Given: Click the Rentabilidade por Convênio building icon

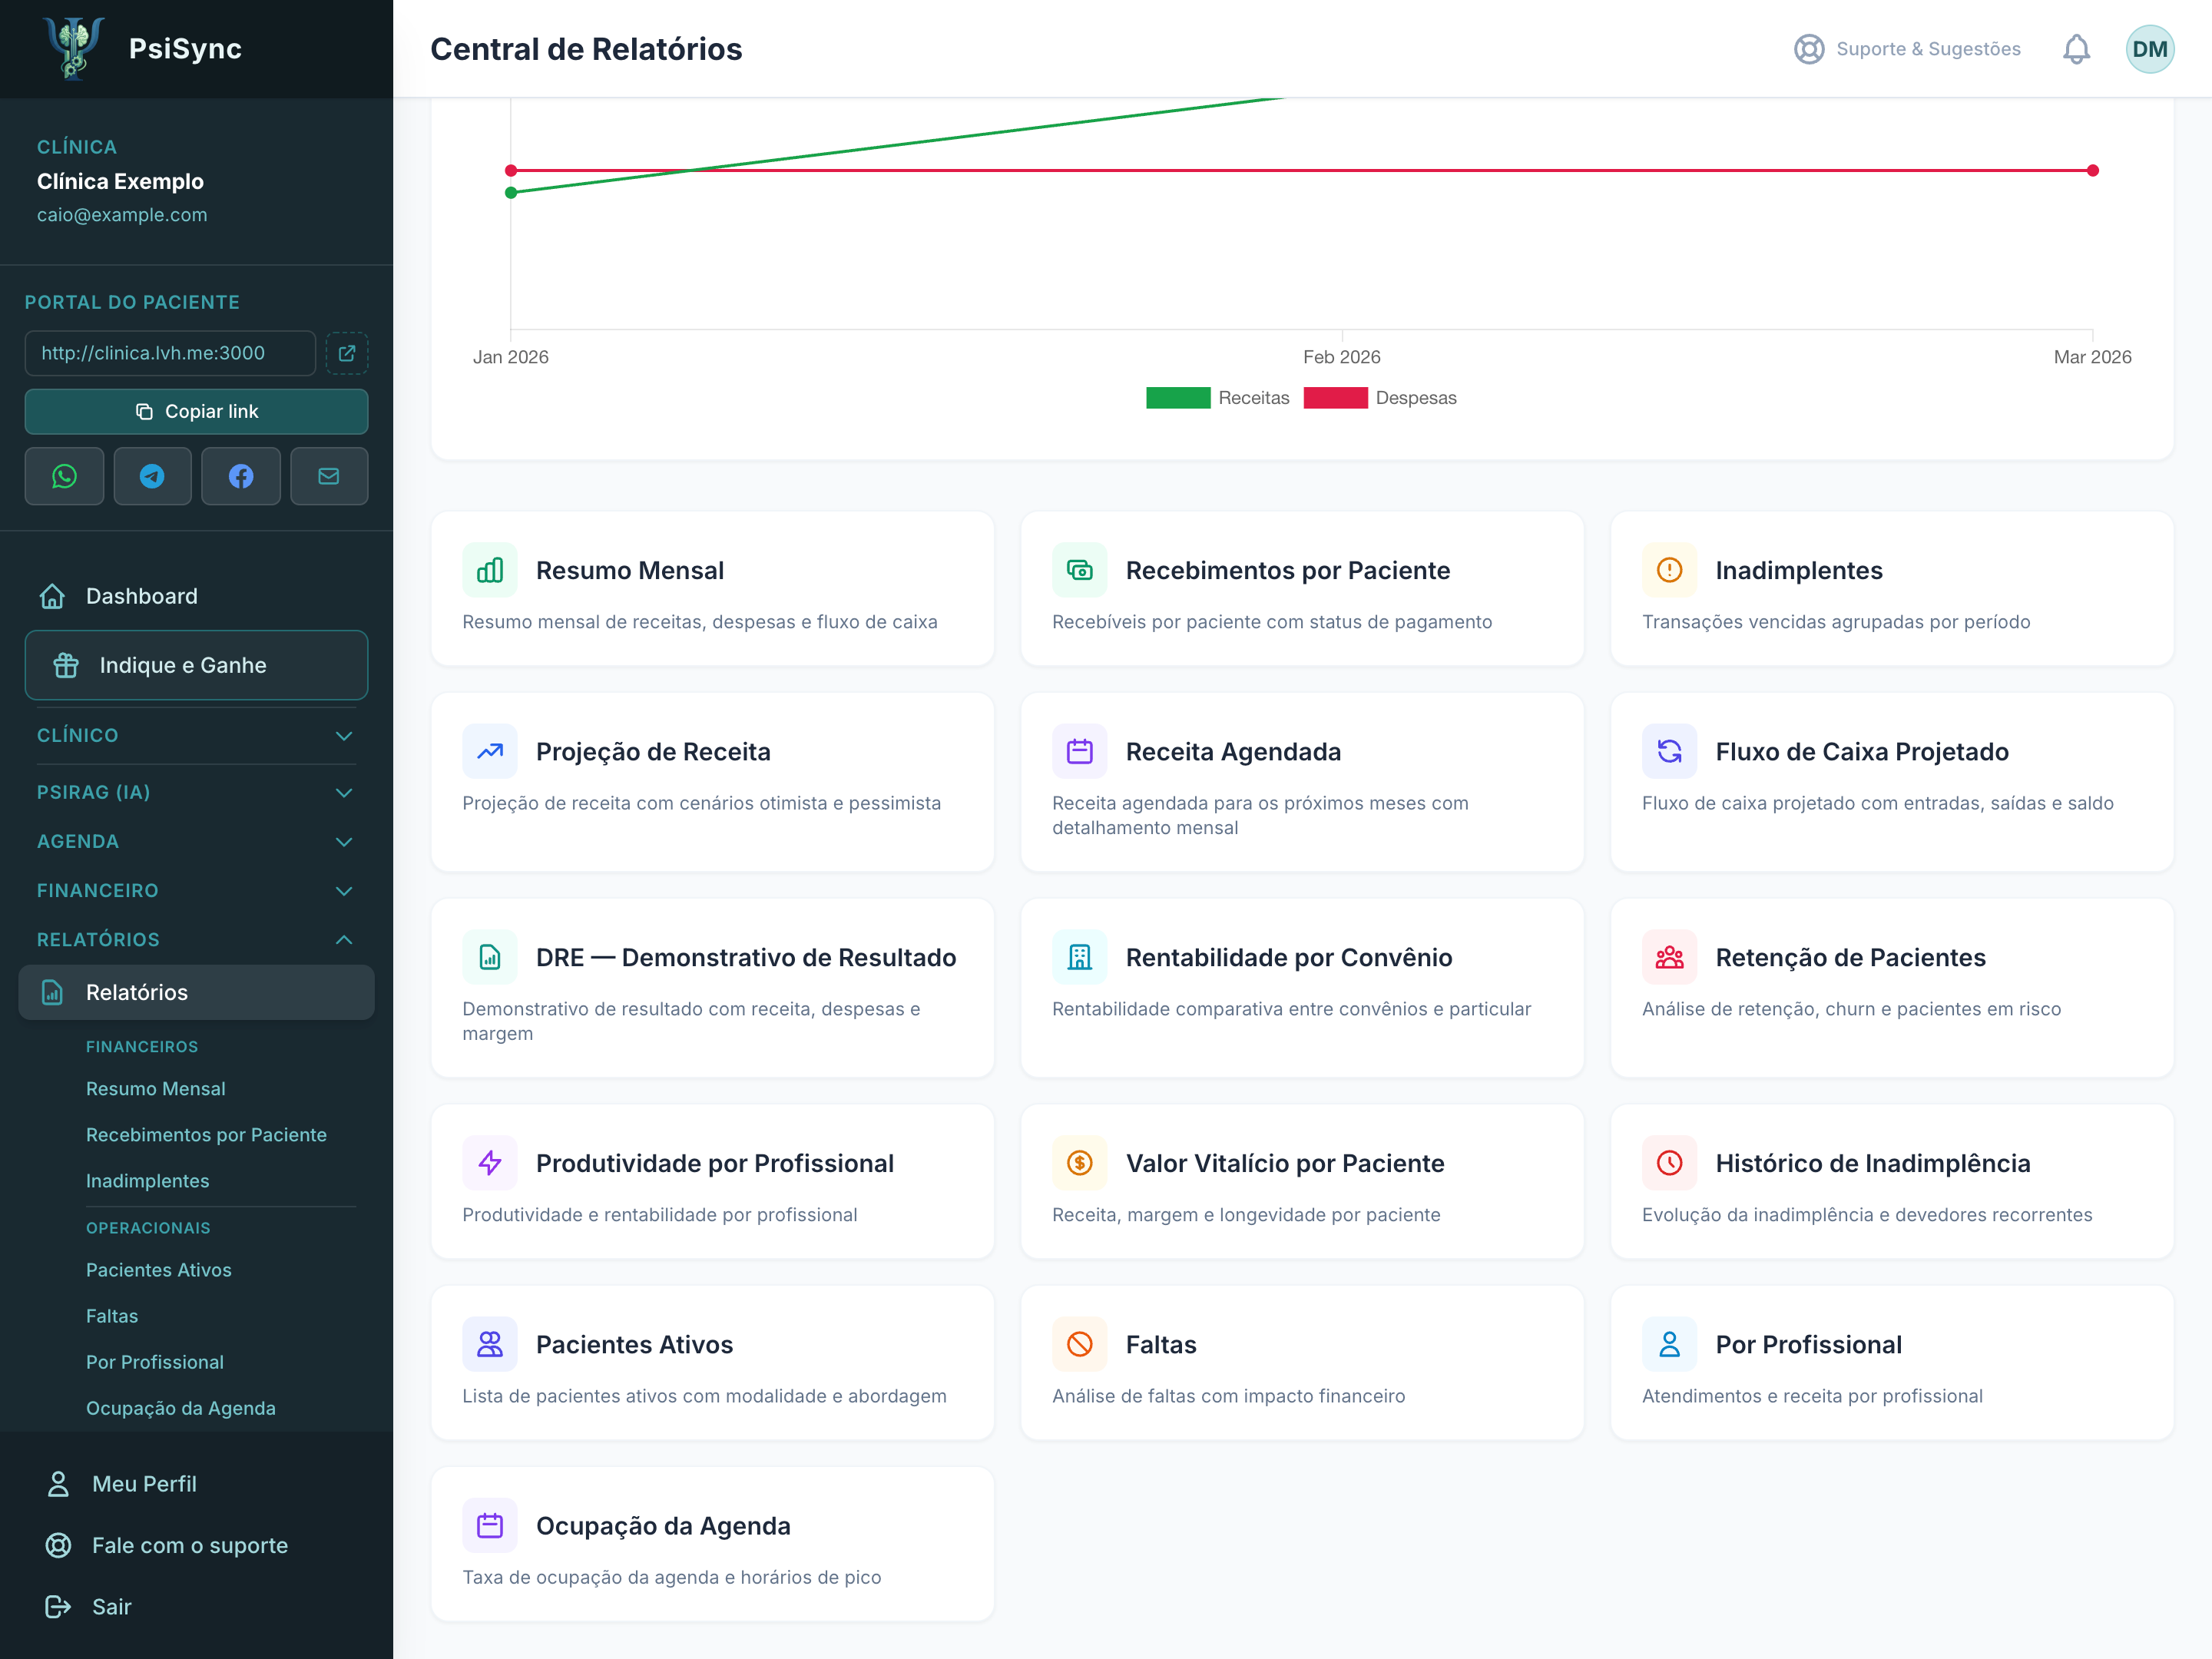Looking at the screenshot, I should point(1080,957).
